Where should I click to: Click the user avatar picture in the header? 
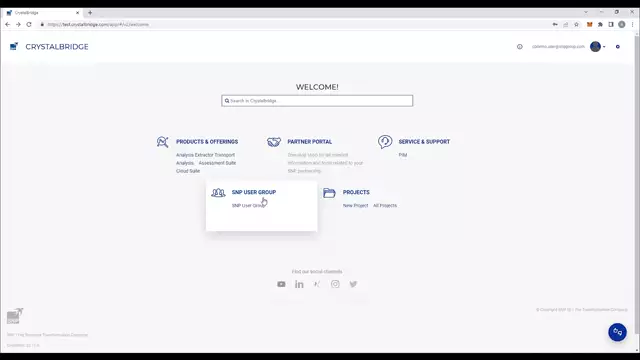[596, 47]
